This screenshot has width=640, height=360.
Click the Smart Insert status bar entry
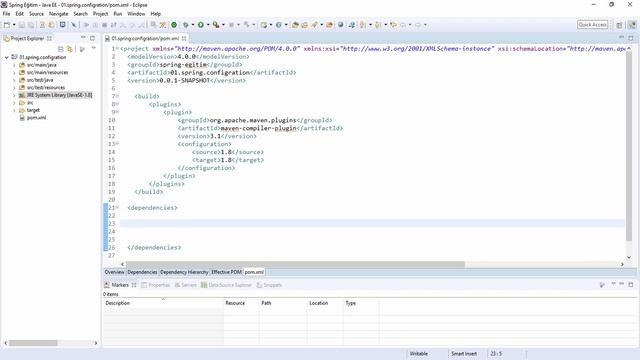pyautogui.click(x=464, y=353)
